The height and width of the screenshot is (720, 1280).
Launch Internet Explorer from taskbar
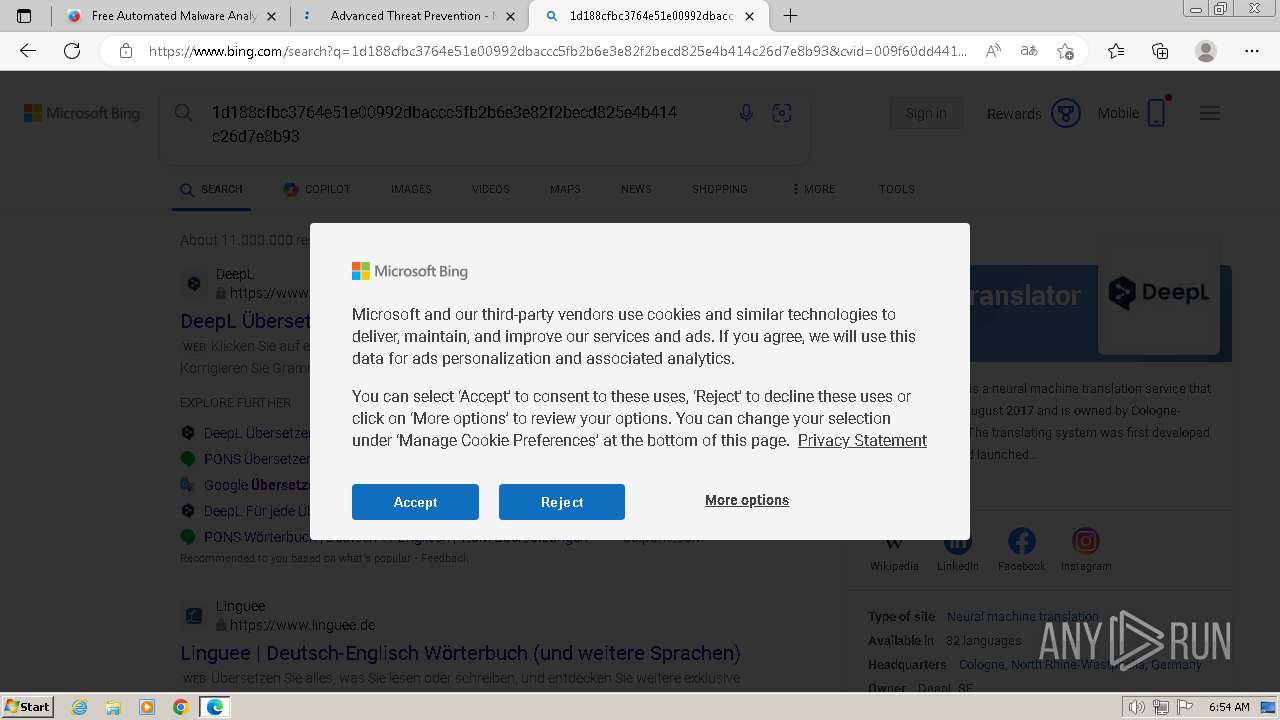[x=79, y=707]
